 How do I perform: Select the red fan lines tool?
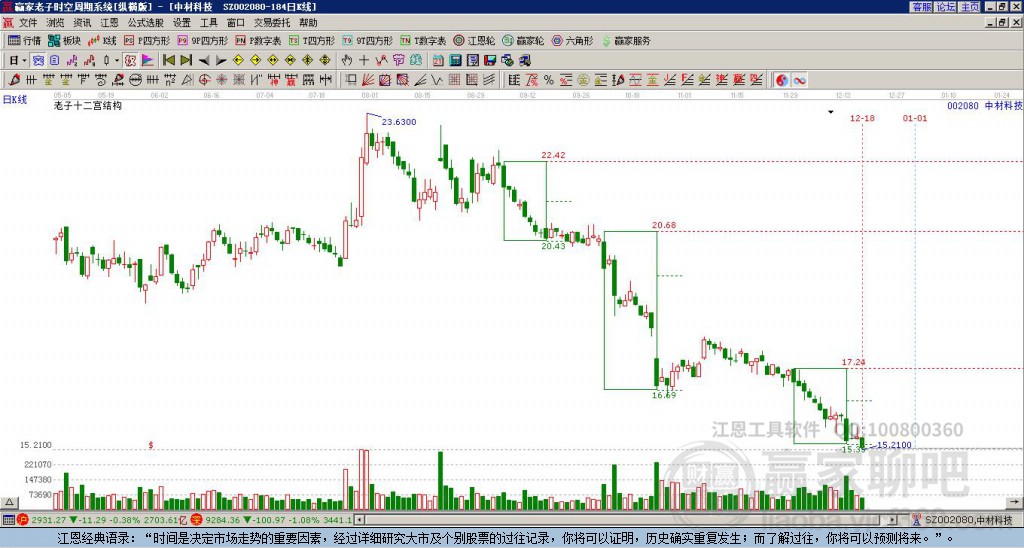[x=368, y=80]
